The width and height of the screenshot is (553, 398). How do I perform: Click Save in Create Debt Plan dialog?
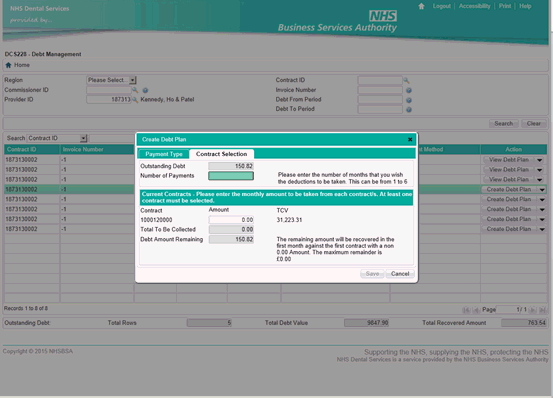tap(372, 274)
